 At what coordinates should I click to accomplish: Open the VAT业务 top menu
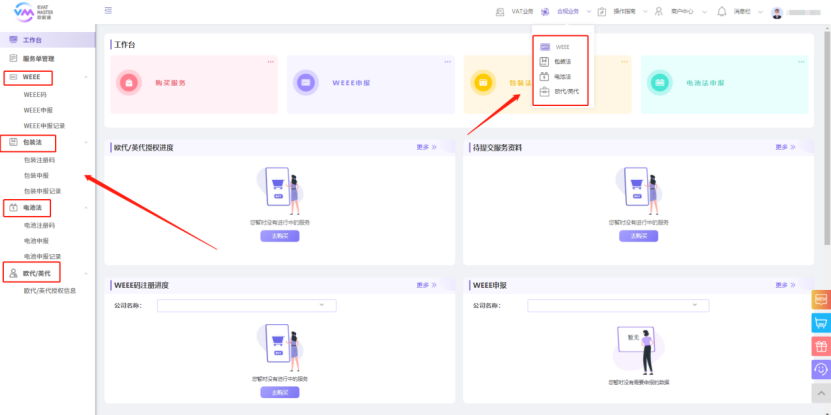coord(522,11)
